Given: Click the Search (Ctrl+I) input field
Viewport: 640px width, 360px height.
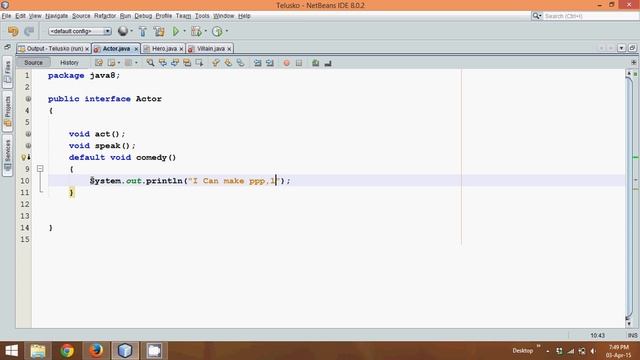Looking at the screenshot, I should click(590, 16).
